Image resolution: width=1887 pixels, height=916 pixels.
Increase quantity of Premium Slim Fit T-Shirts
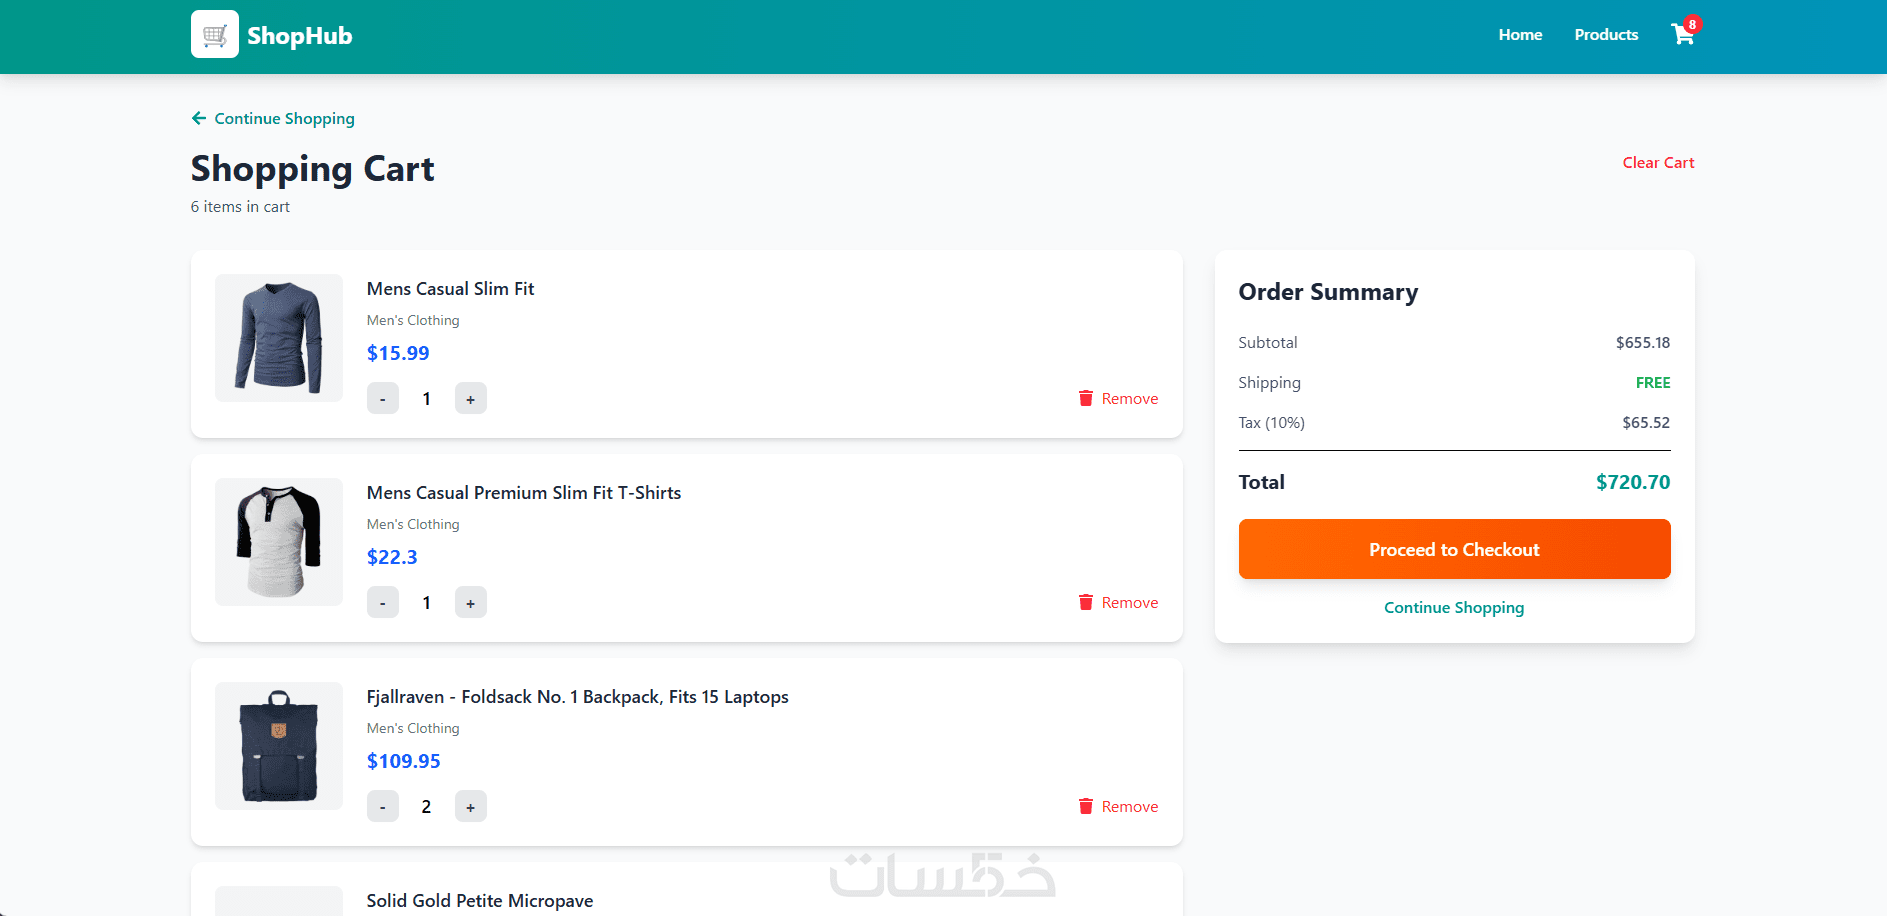[470, 602]
